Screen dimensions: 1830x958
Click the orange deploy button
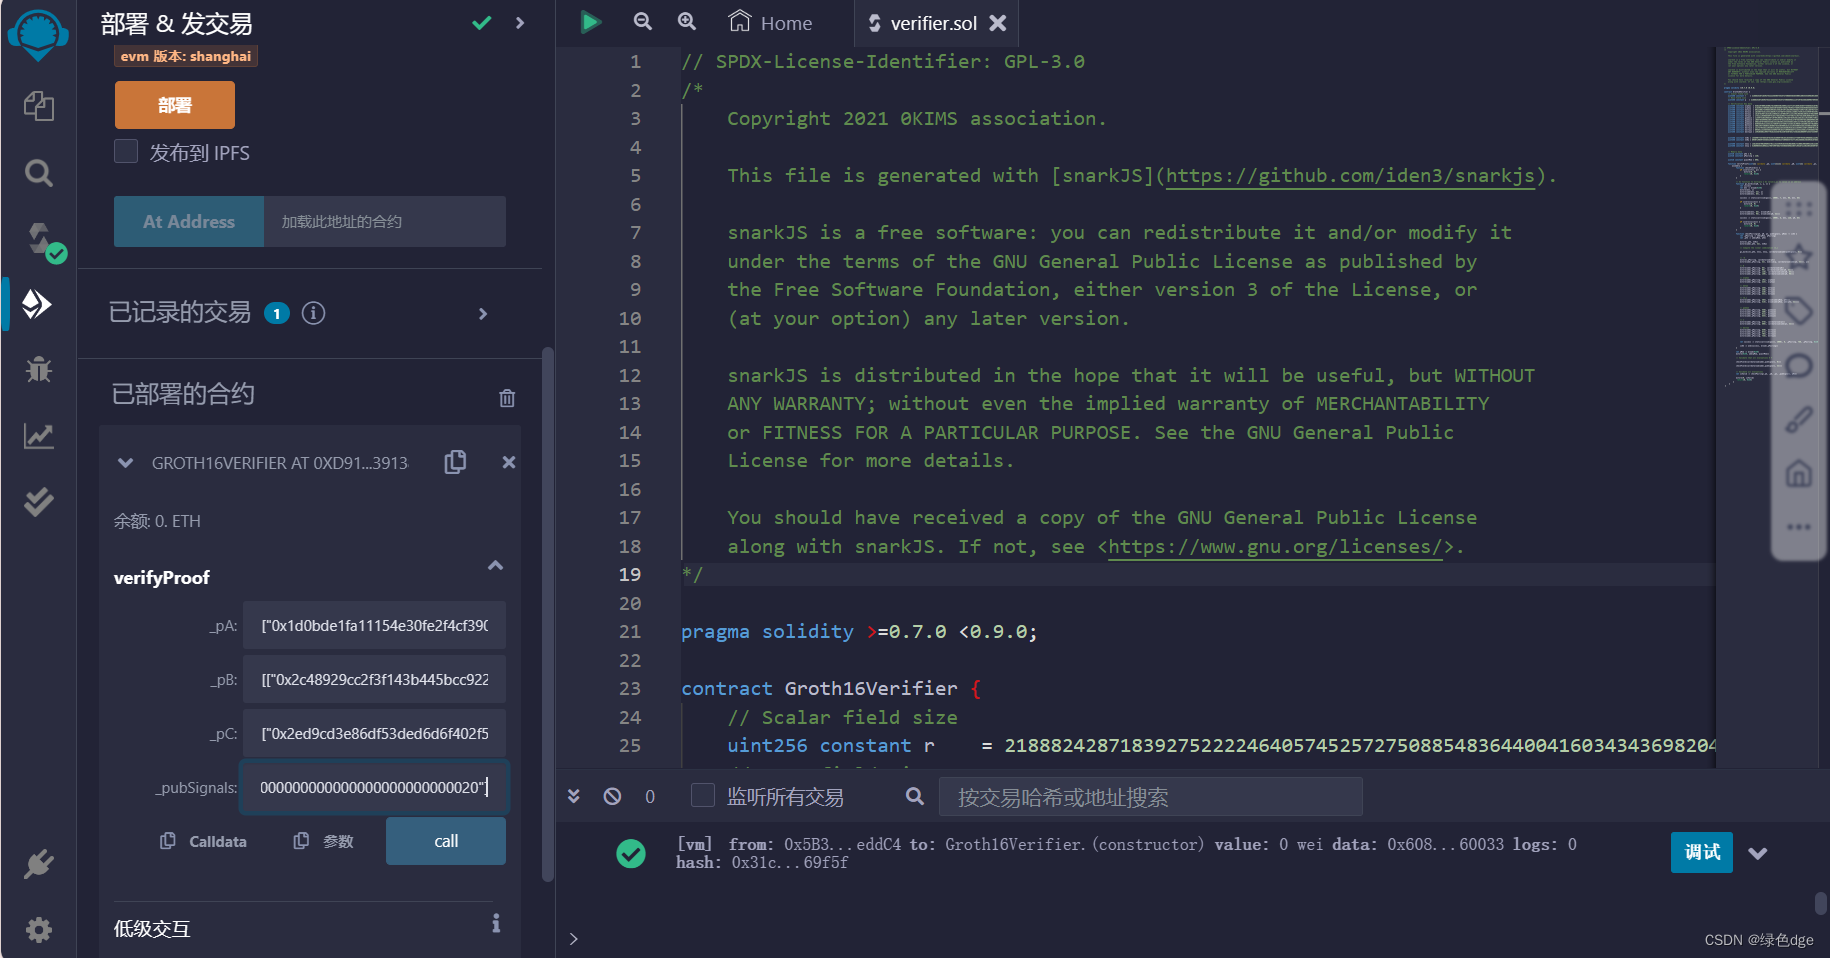tap(175, 105)
